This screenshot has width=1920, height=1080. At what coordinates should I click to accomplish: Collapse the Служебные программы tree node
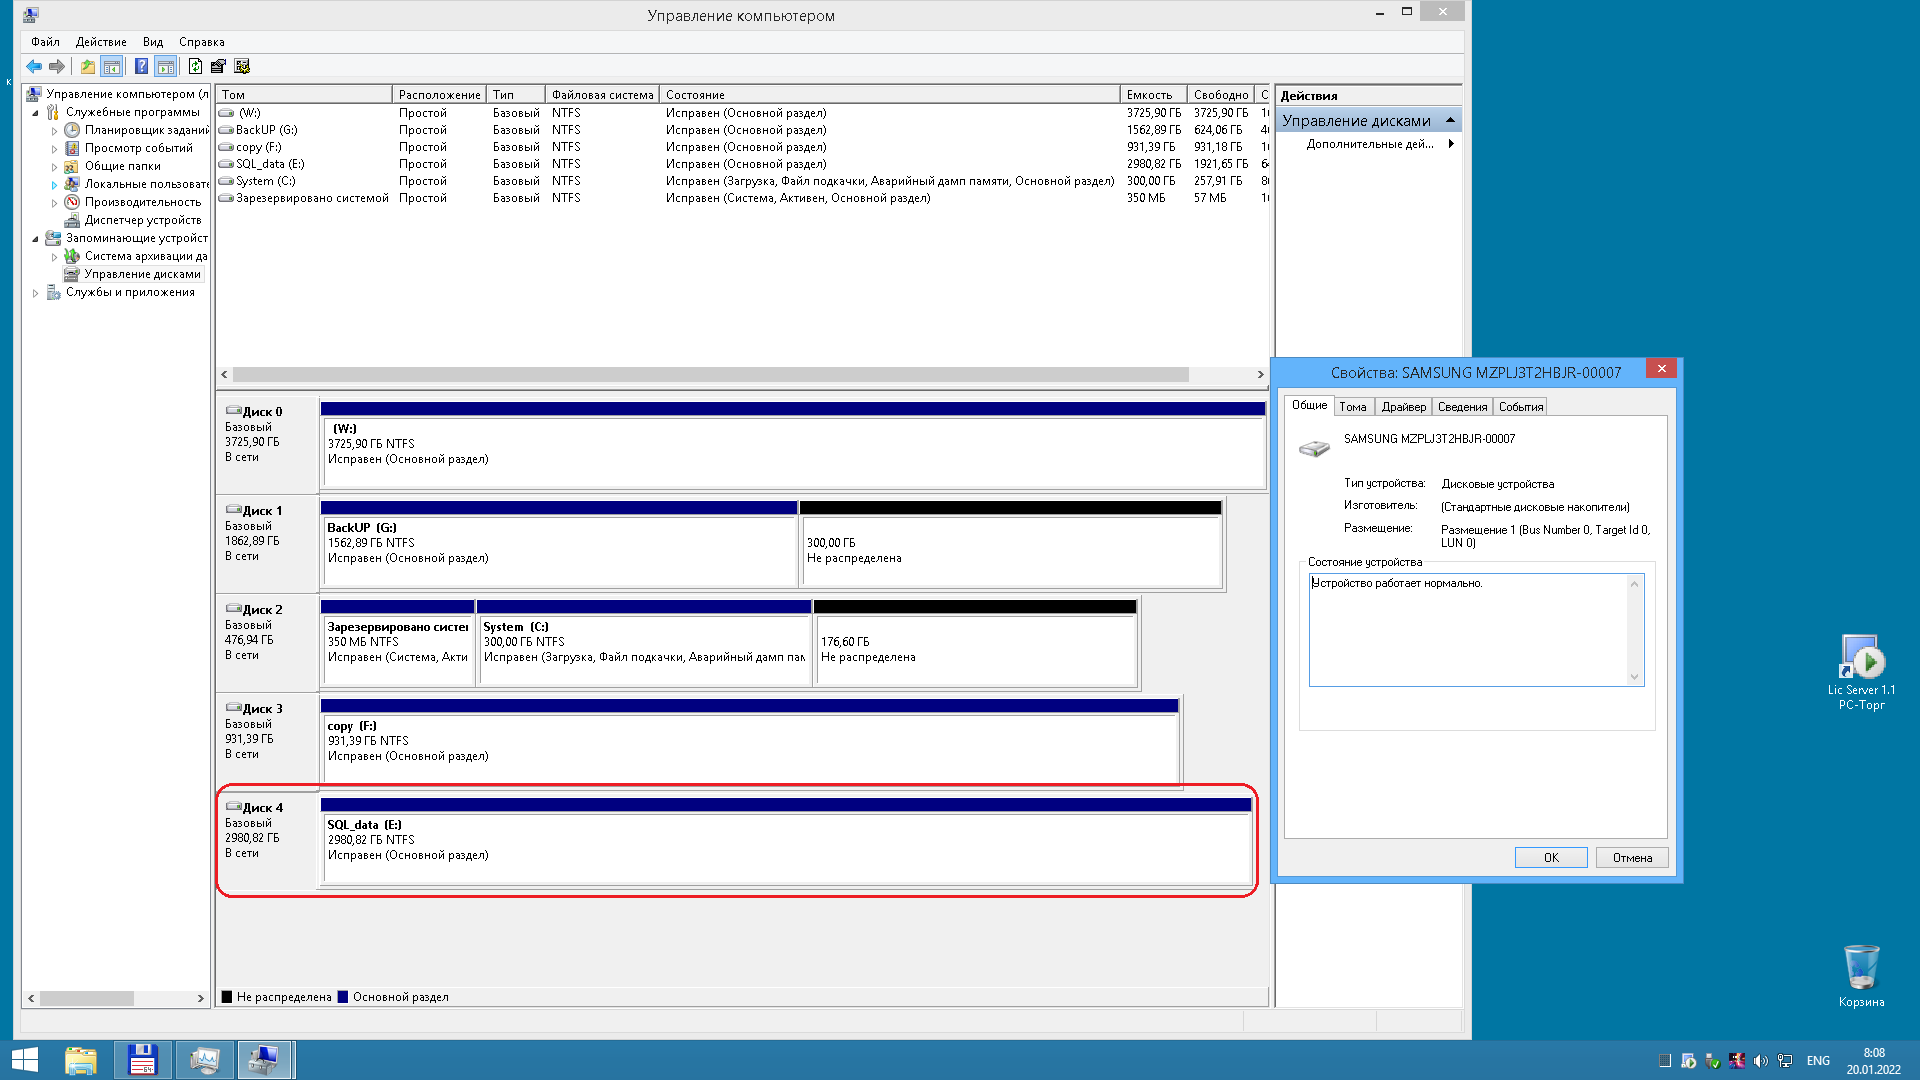[36, 113]
